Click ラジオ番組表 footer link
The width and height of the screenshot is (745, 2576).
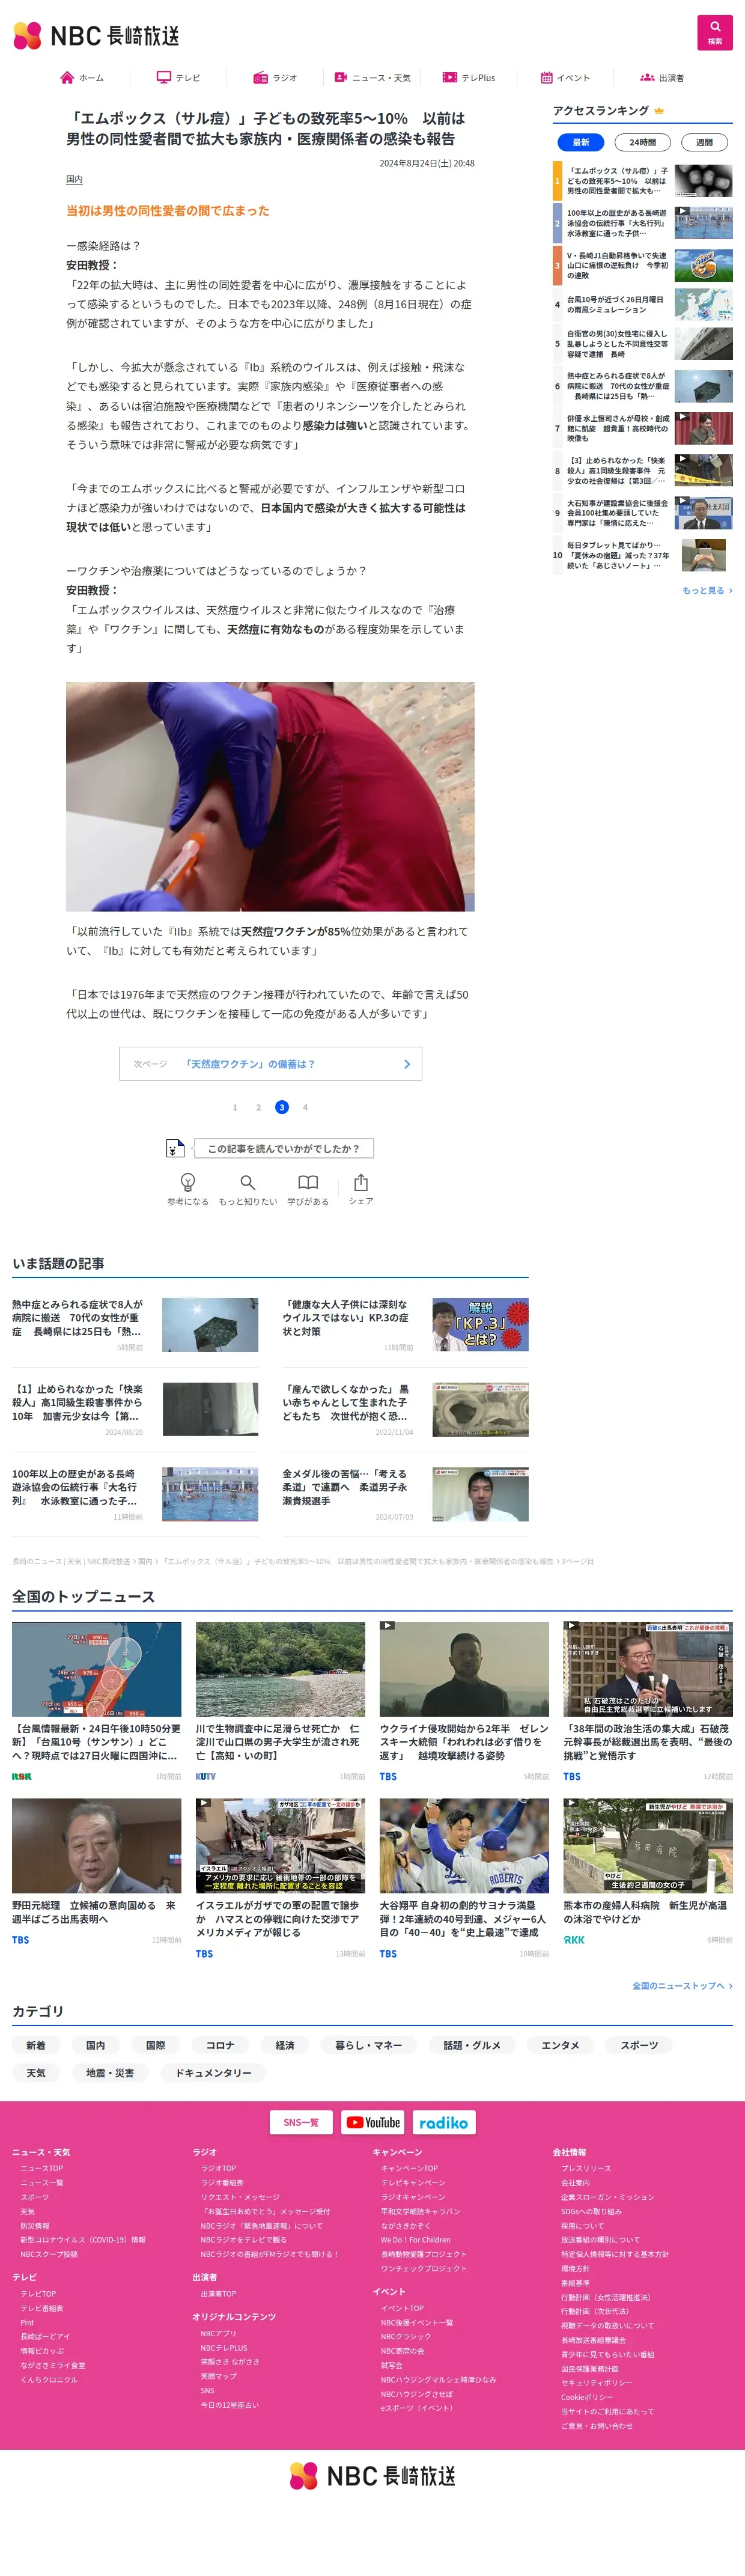[222, 2182]
